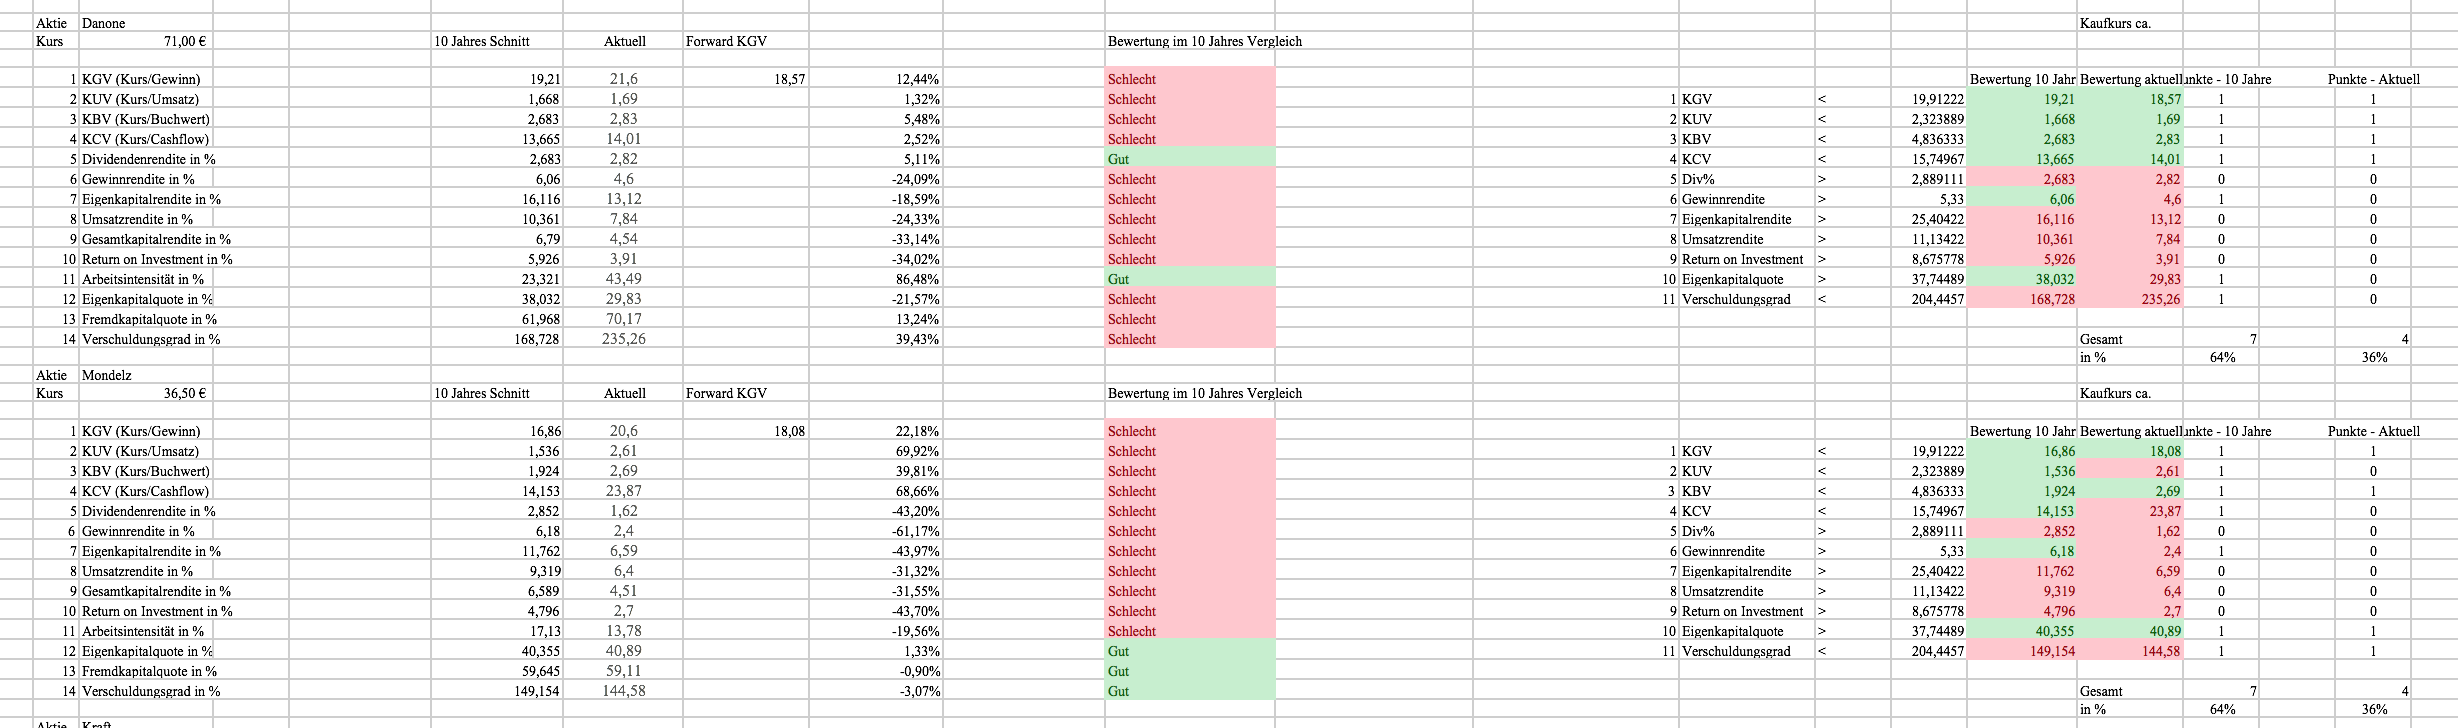2458x728 pixels.
Task: Select the -34,02% change cell
Action: pyautogui.click(x=915, y=259)
